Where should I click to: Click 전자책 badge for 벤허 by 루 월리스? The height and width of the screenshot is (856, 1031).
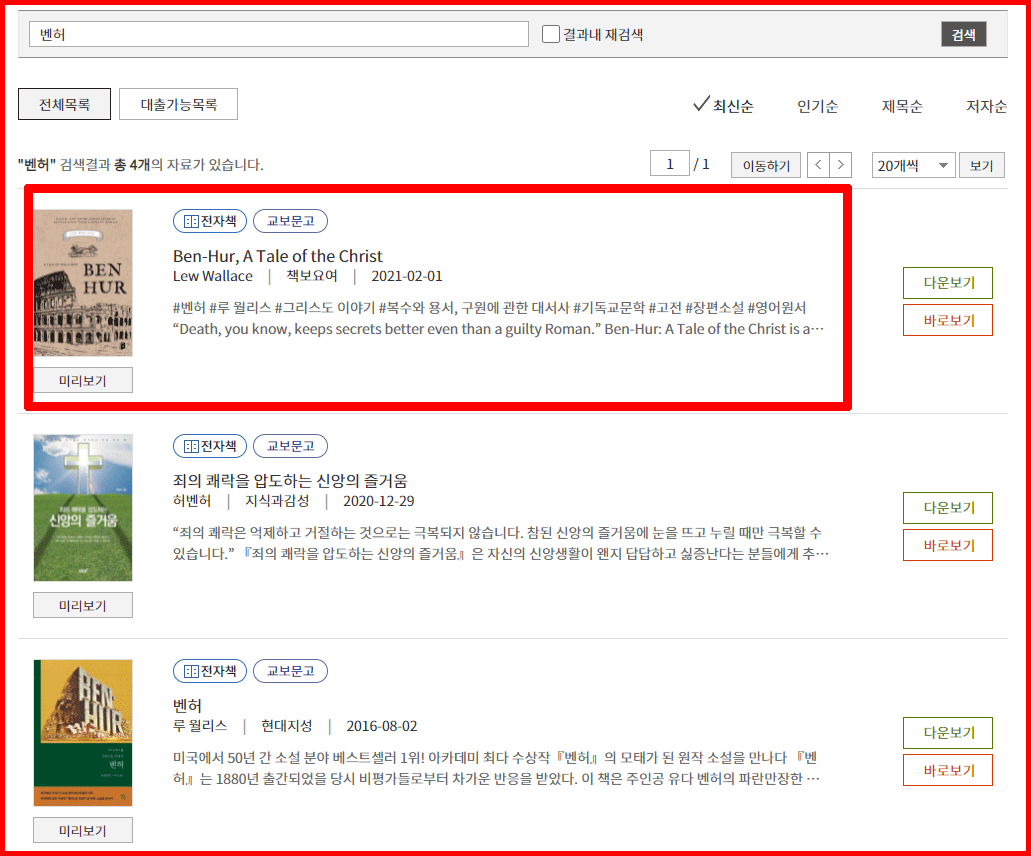click(210, 671)
